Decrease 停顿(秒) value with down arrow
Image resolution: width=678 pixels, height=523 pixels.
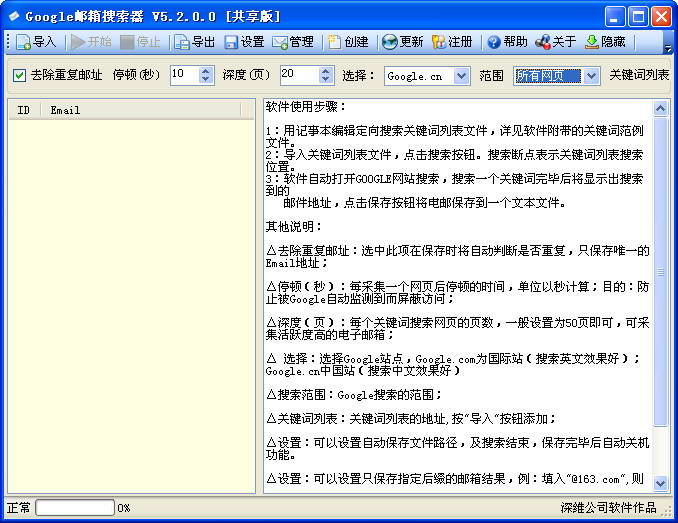[206, 80]
